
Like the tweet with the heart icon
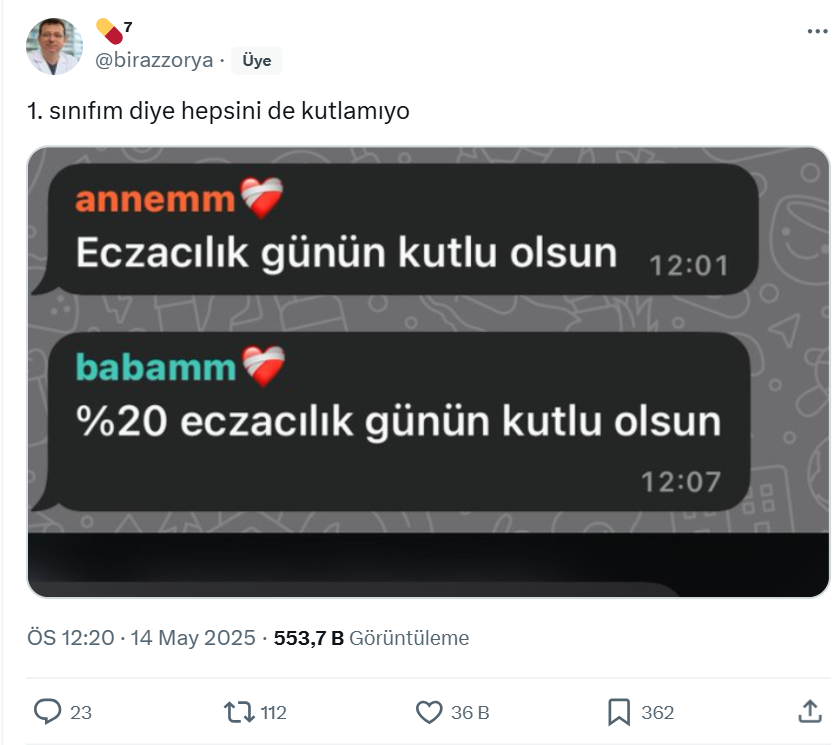[429, 712]
